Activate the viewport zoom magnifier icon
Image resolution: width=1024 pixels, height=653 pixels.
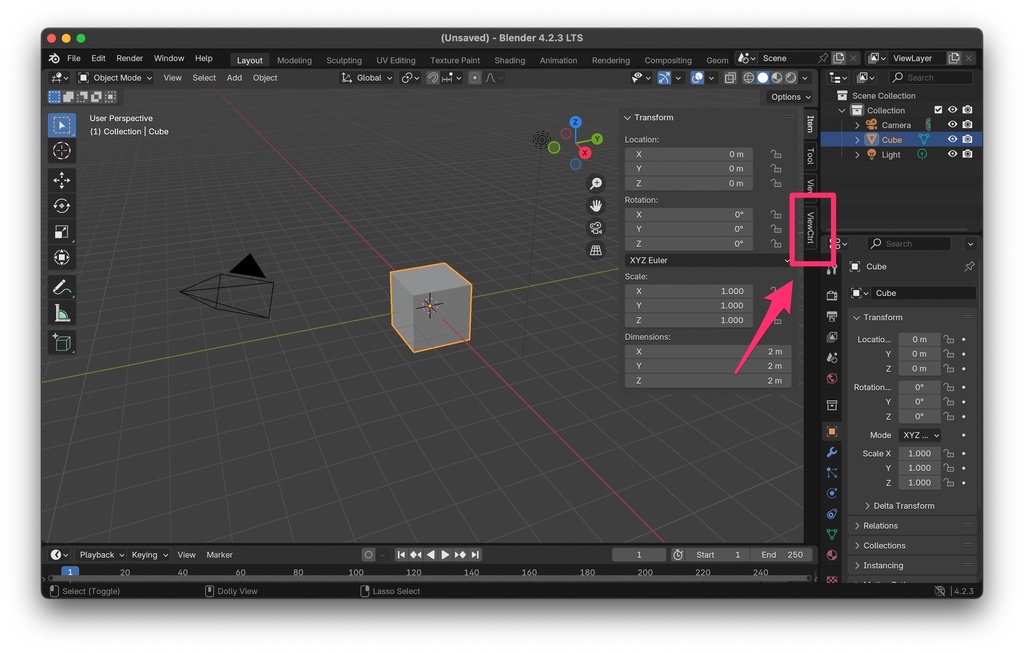[x=596, y=184]
